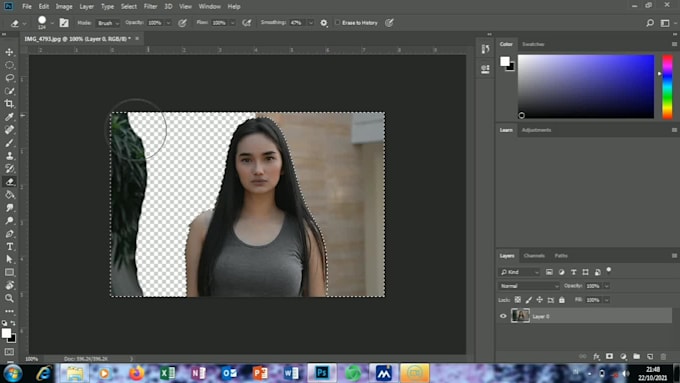
Task: Select the Pen tool
Action: click(9, 234)
